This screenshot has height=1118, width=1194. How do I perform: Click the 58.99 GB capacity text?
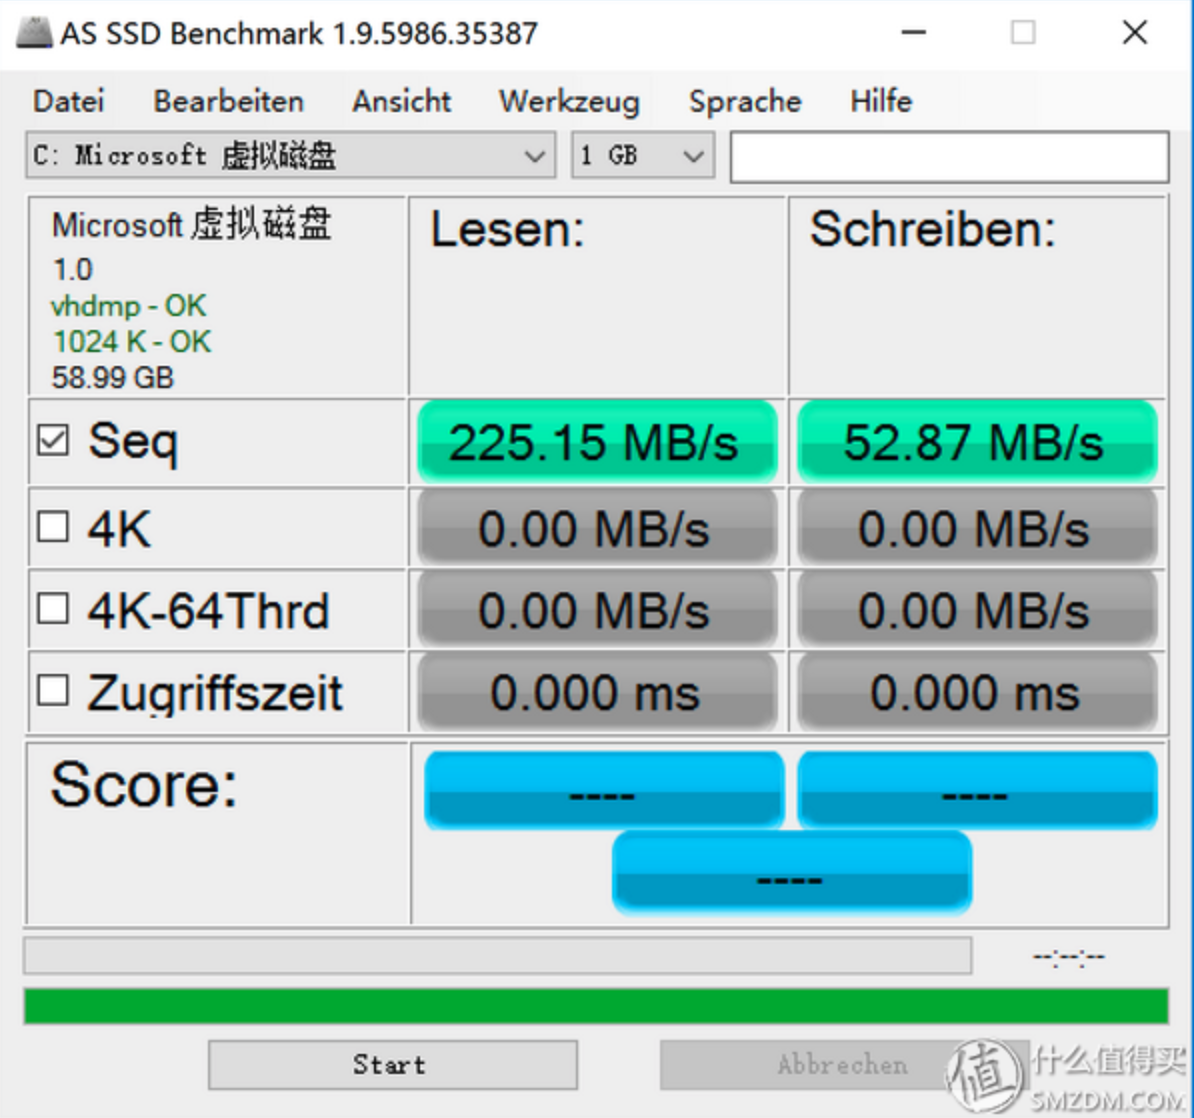tap(113, 378)
